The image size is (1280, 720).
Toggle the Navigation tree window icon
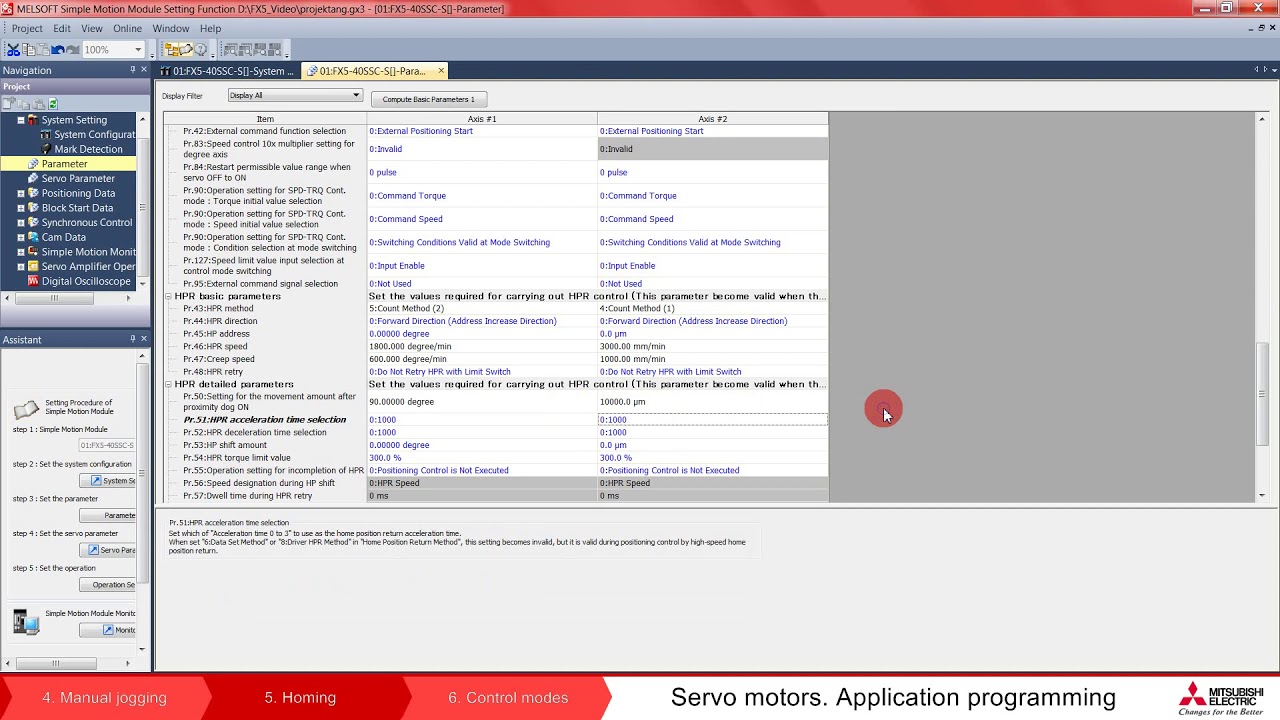click(x=172, y=49)
